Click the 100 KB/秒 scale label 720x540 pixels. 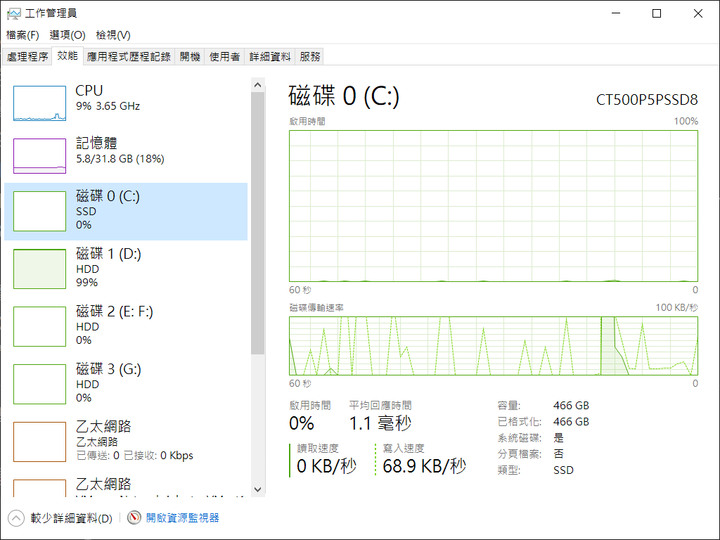tap(676, 307)
